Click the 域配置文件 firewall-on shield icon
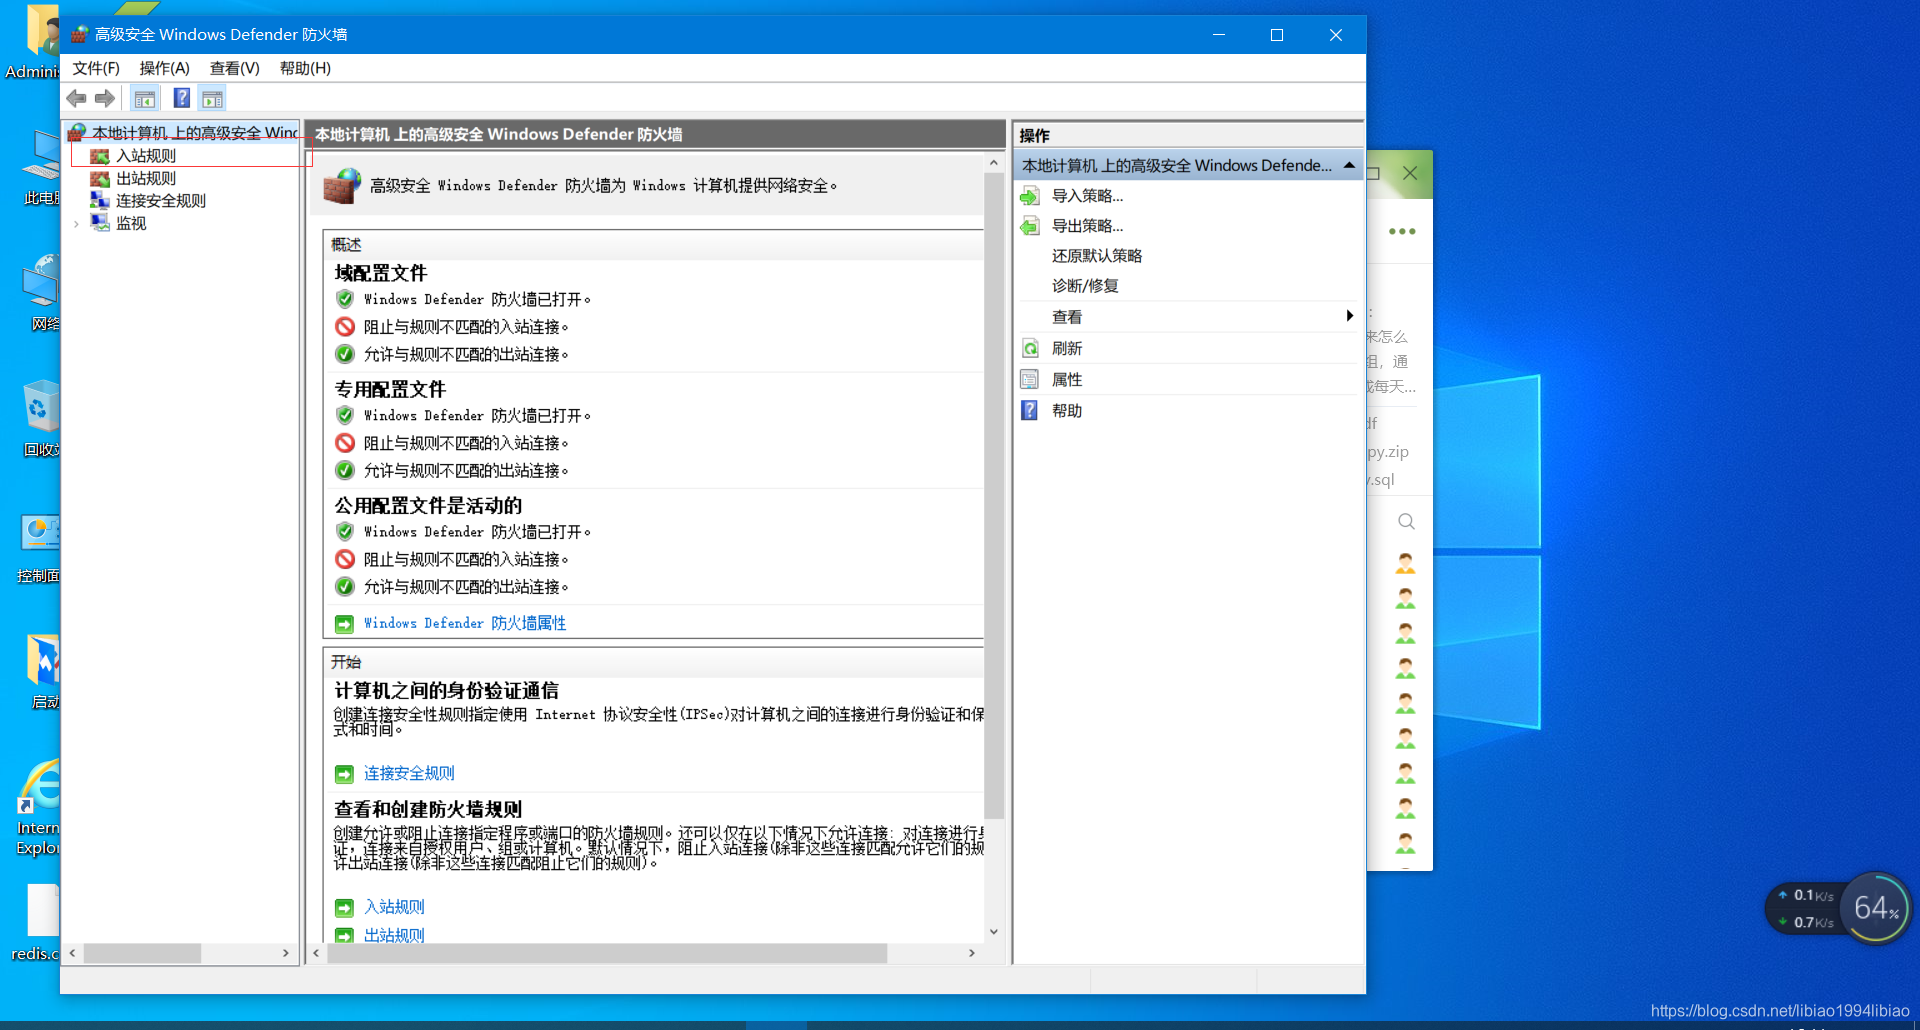This screenshot has width=1920, height=1030. [x=345, y=299]
